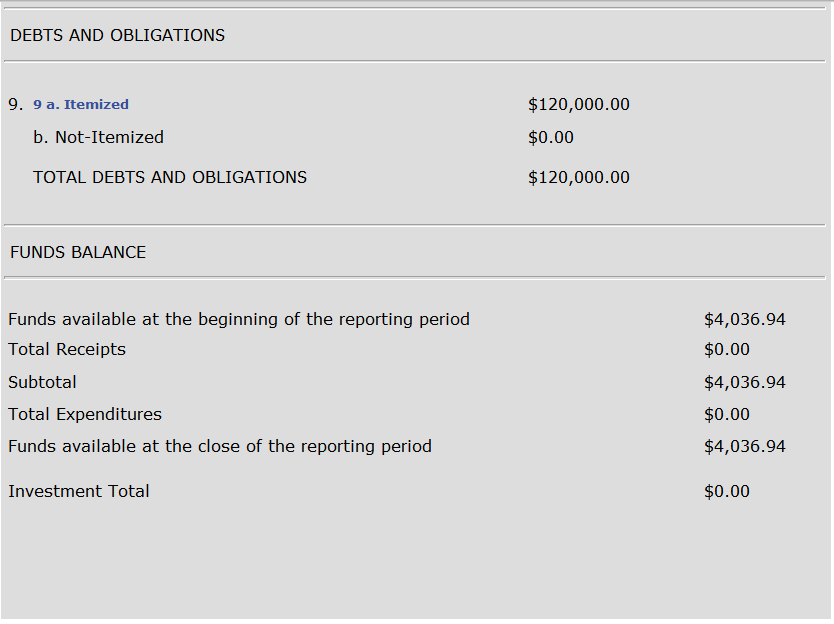The image size is (834, 624).
Task: Click the DEBTS AND OBLIGATIONS section header
Action: 118,35
